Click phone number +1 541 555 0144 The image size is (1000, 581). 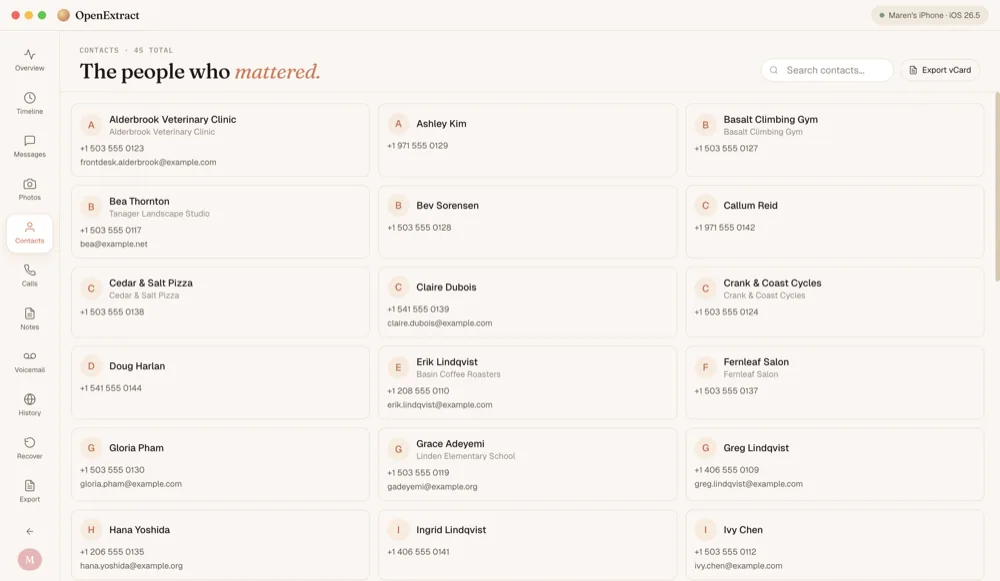point(110,388)
